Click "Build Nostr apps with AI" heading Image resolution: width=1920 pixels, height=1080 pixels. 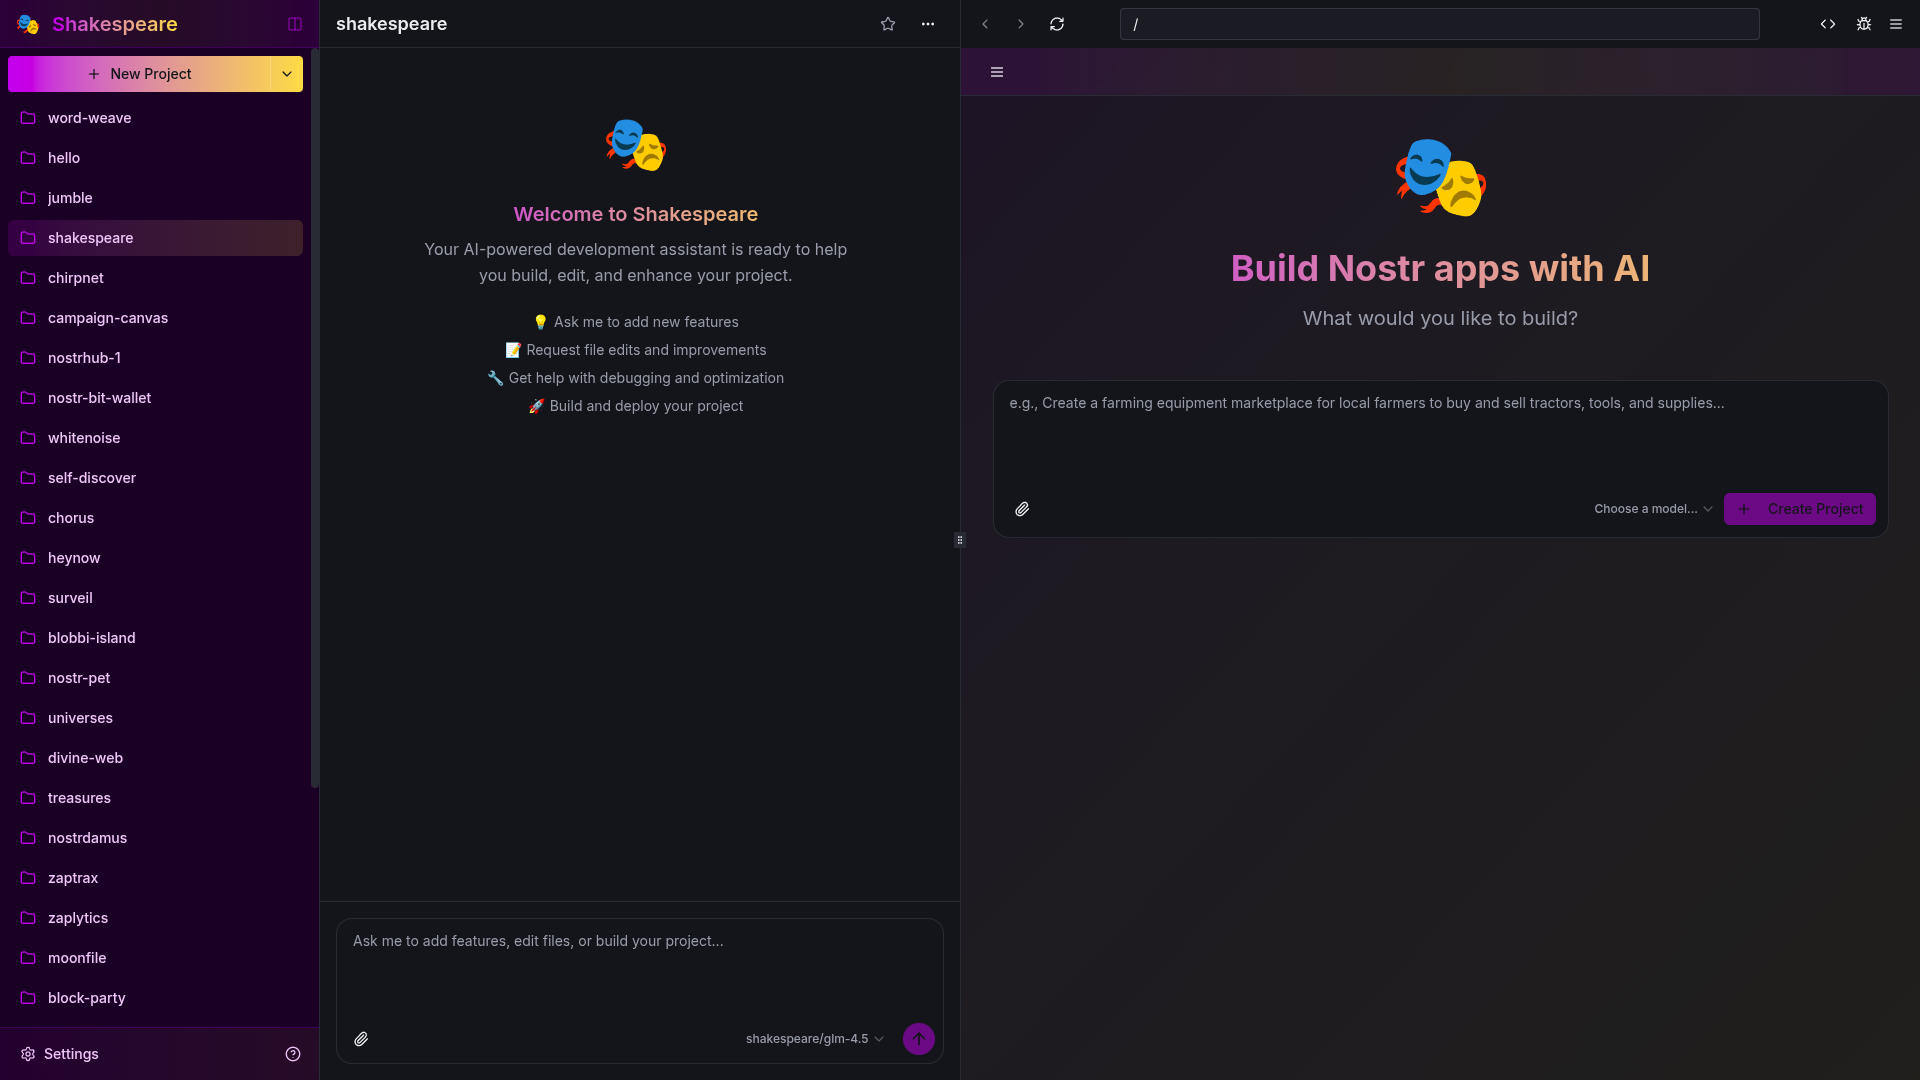(1440, 268)
